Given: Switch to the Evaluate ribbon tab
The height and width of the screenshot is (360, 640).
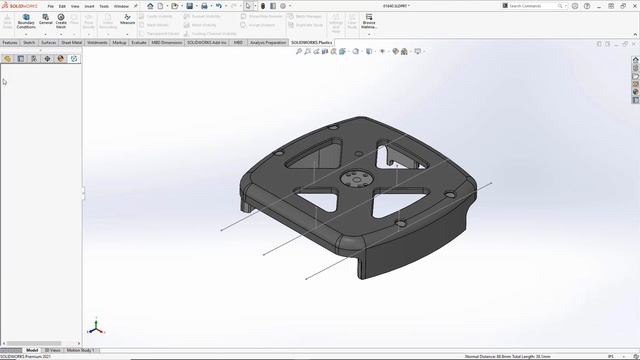Looking at the screenshot, I should click(139, 42).
